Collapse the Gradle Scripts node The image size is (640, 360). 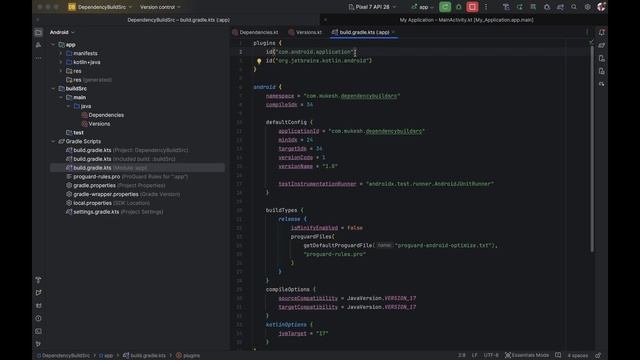(x=53, y=141)
